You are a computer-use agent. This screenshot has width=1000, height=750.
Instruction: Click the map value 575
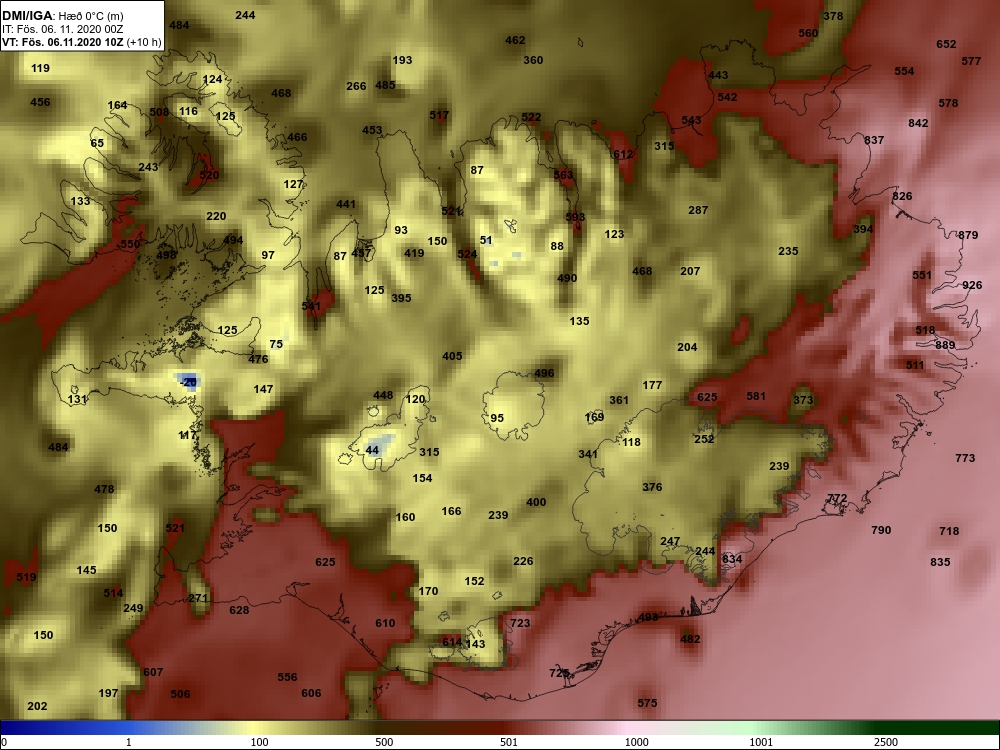[647, 703]
